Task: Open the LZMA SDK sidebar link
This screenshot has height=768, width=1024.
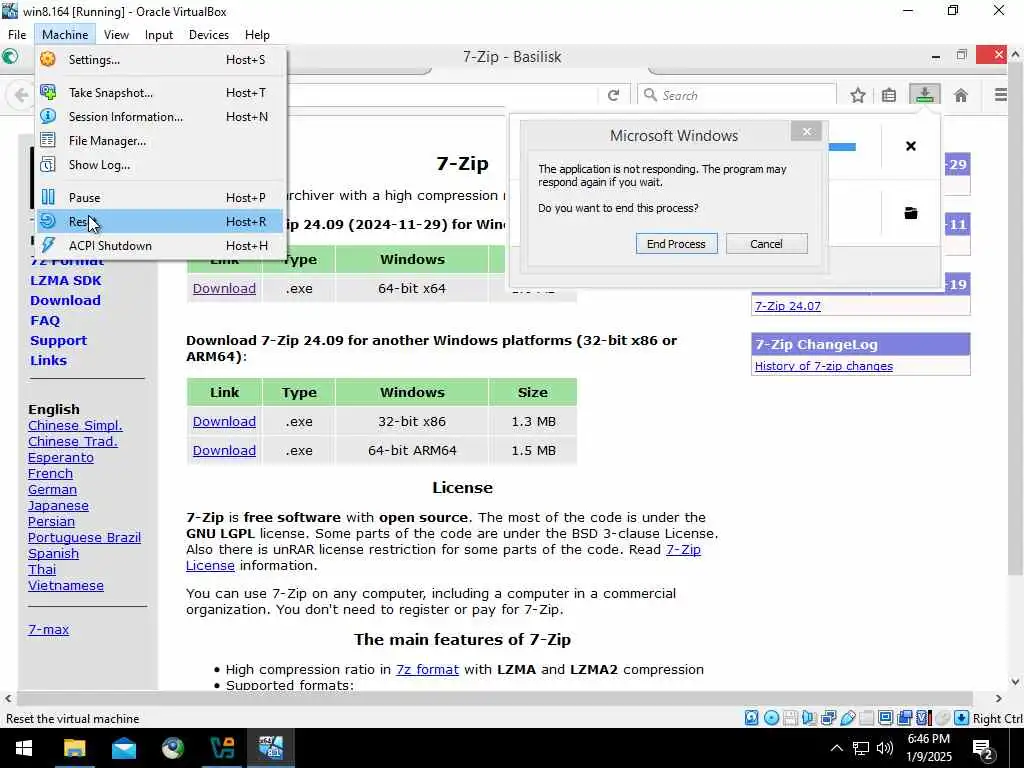Action: click(x=65, y=280)
